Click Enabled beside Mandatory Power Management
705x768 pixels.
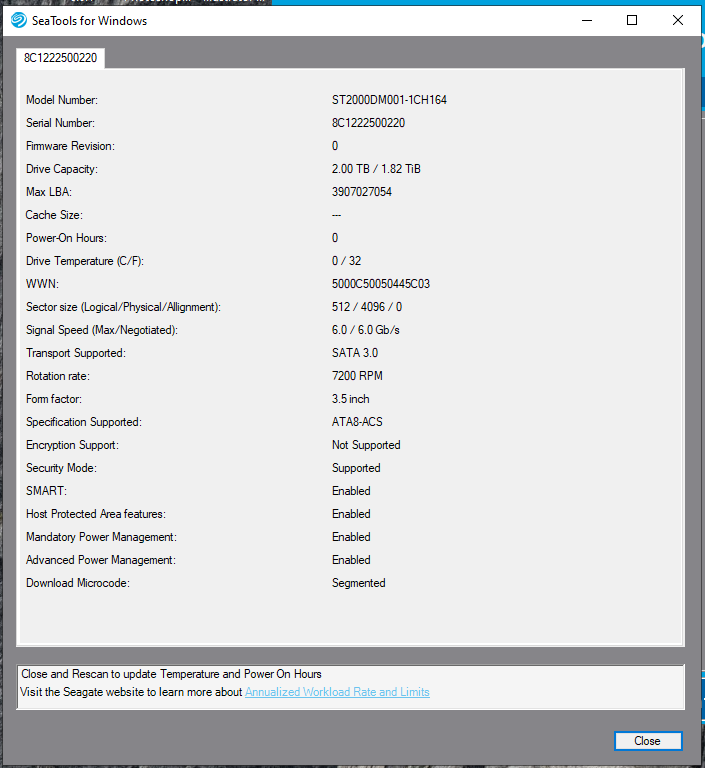(351, 537)
